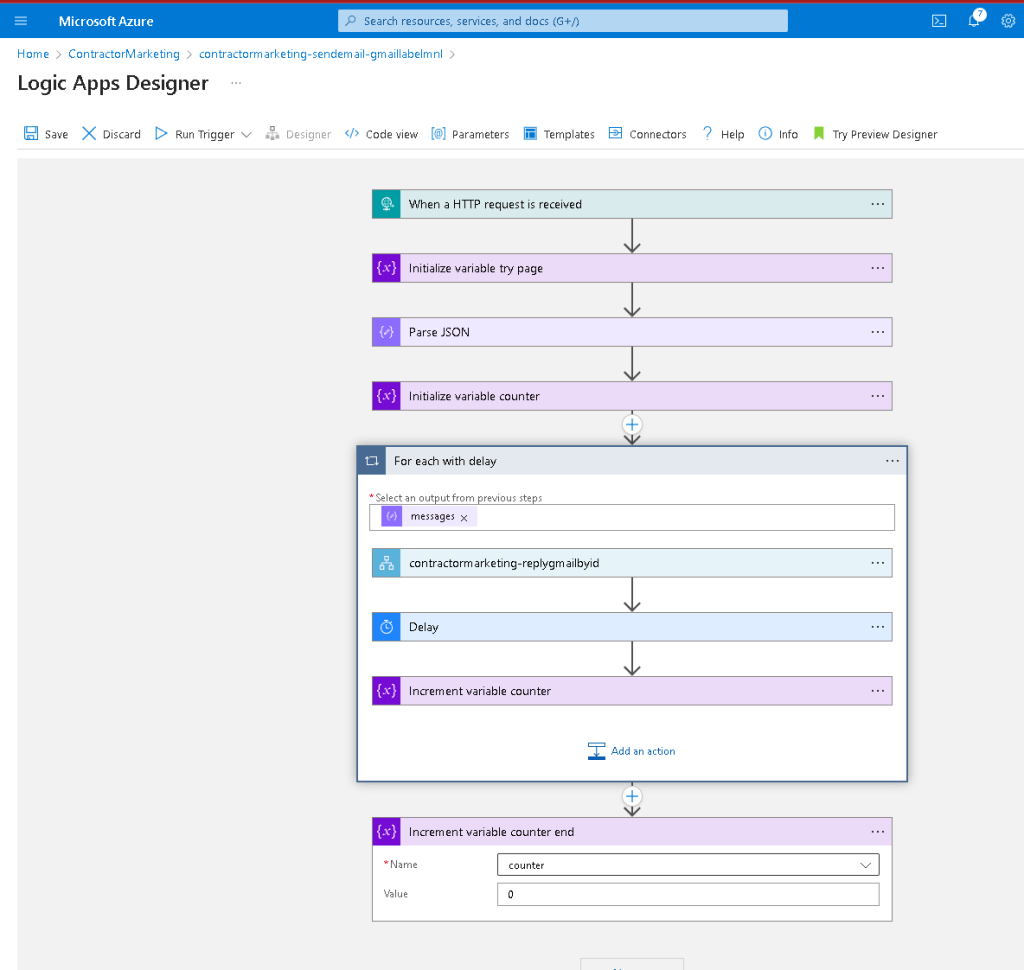Screen dimensions: 1024x970
Task: Open menu for Increment variable counter
Action: tap(878, 690)
